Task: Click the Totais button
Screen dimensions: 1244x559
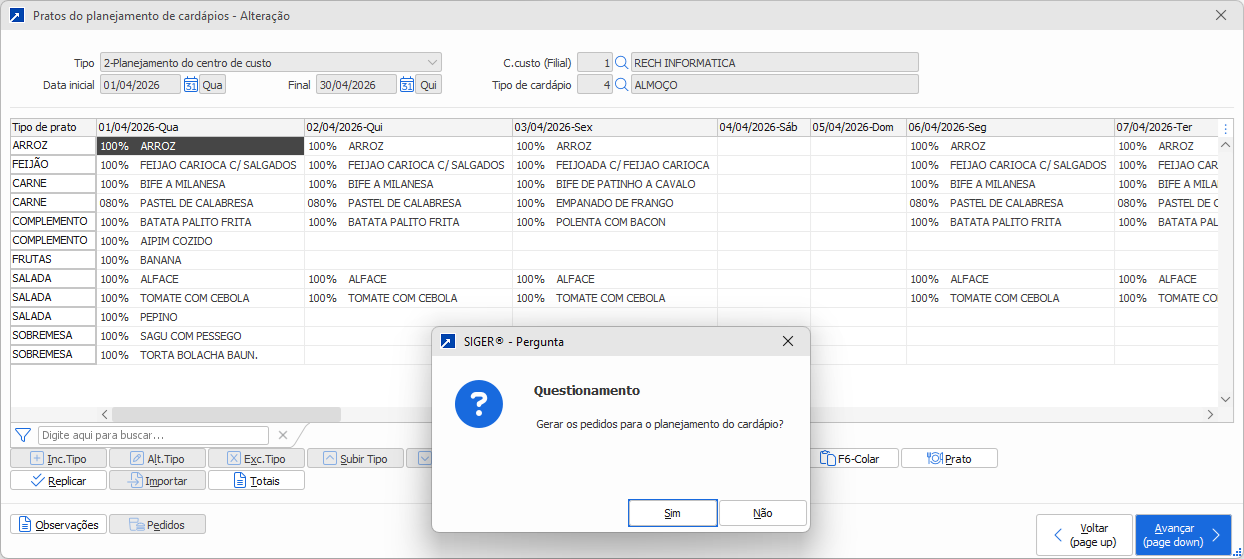Action: (x=256, y=481)
